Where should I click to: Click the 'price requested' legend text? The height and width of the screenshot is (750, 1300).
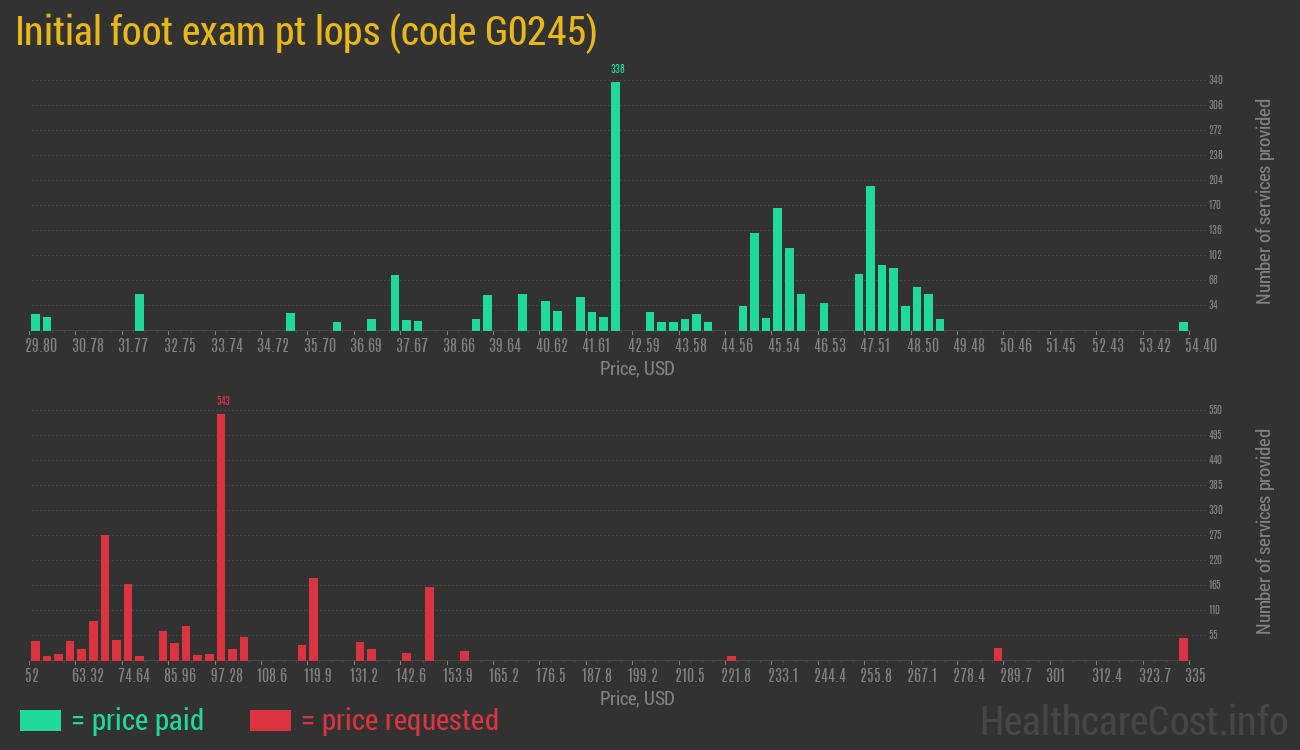pyautogui.click(x=399, y=720)
